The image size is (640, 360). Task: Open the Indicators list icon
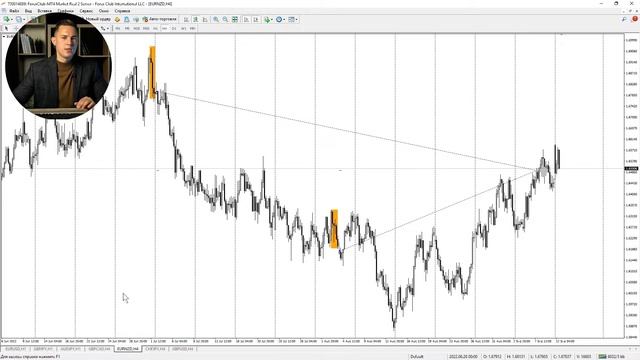point(267,19)
